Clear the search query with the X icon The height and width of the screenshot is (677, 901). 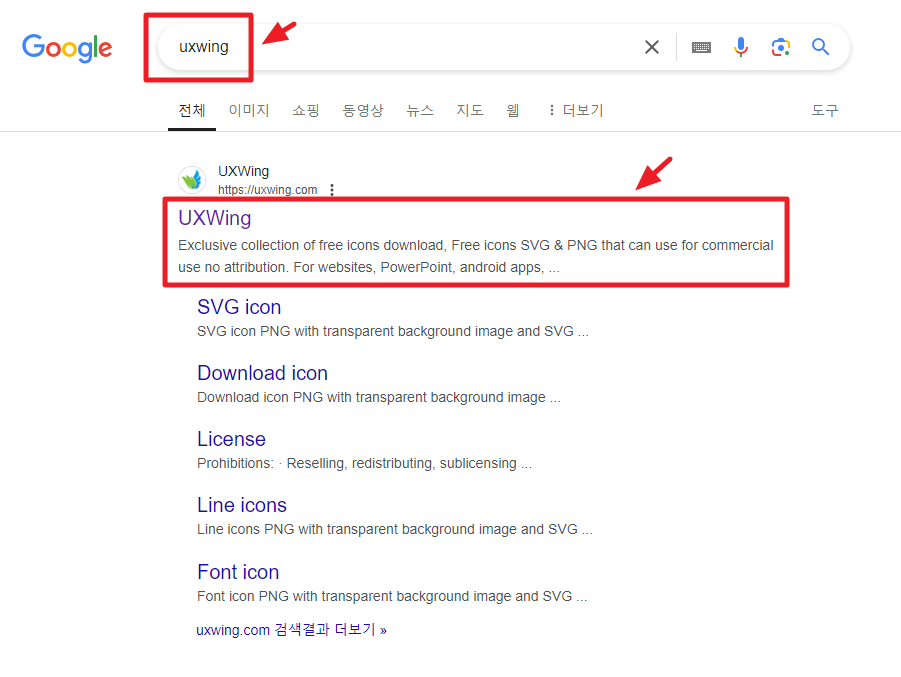(652, 46)
